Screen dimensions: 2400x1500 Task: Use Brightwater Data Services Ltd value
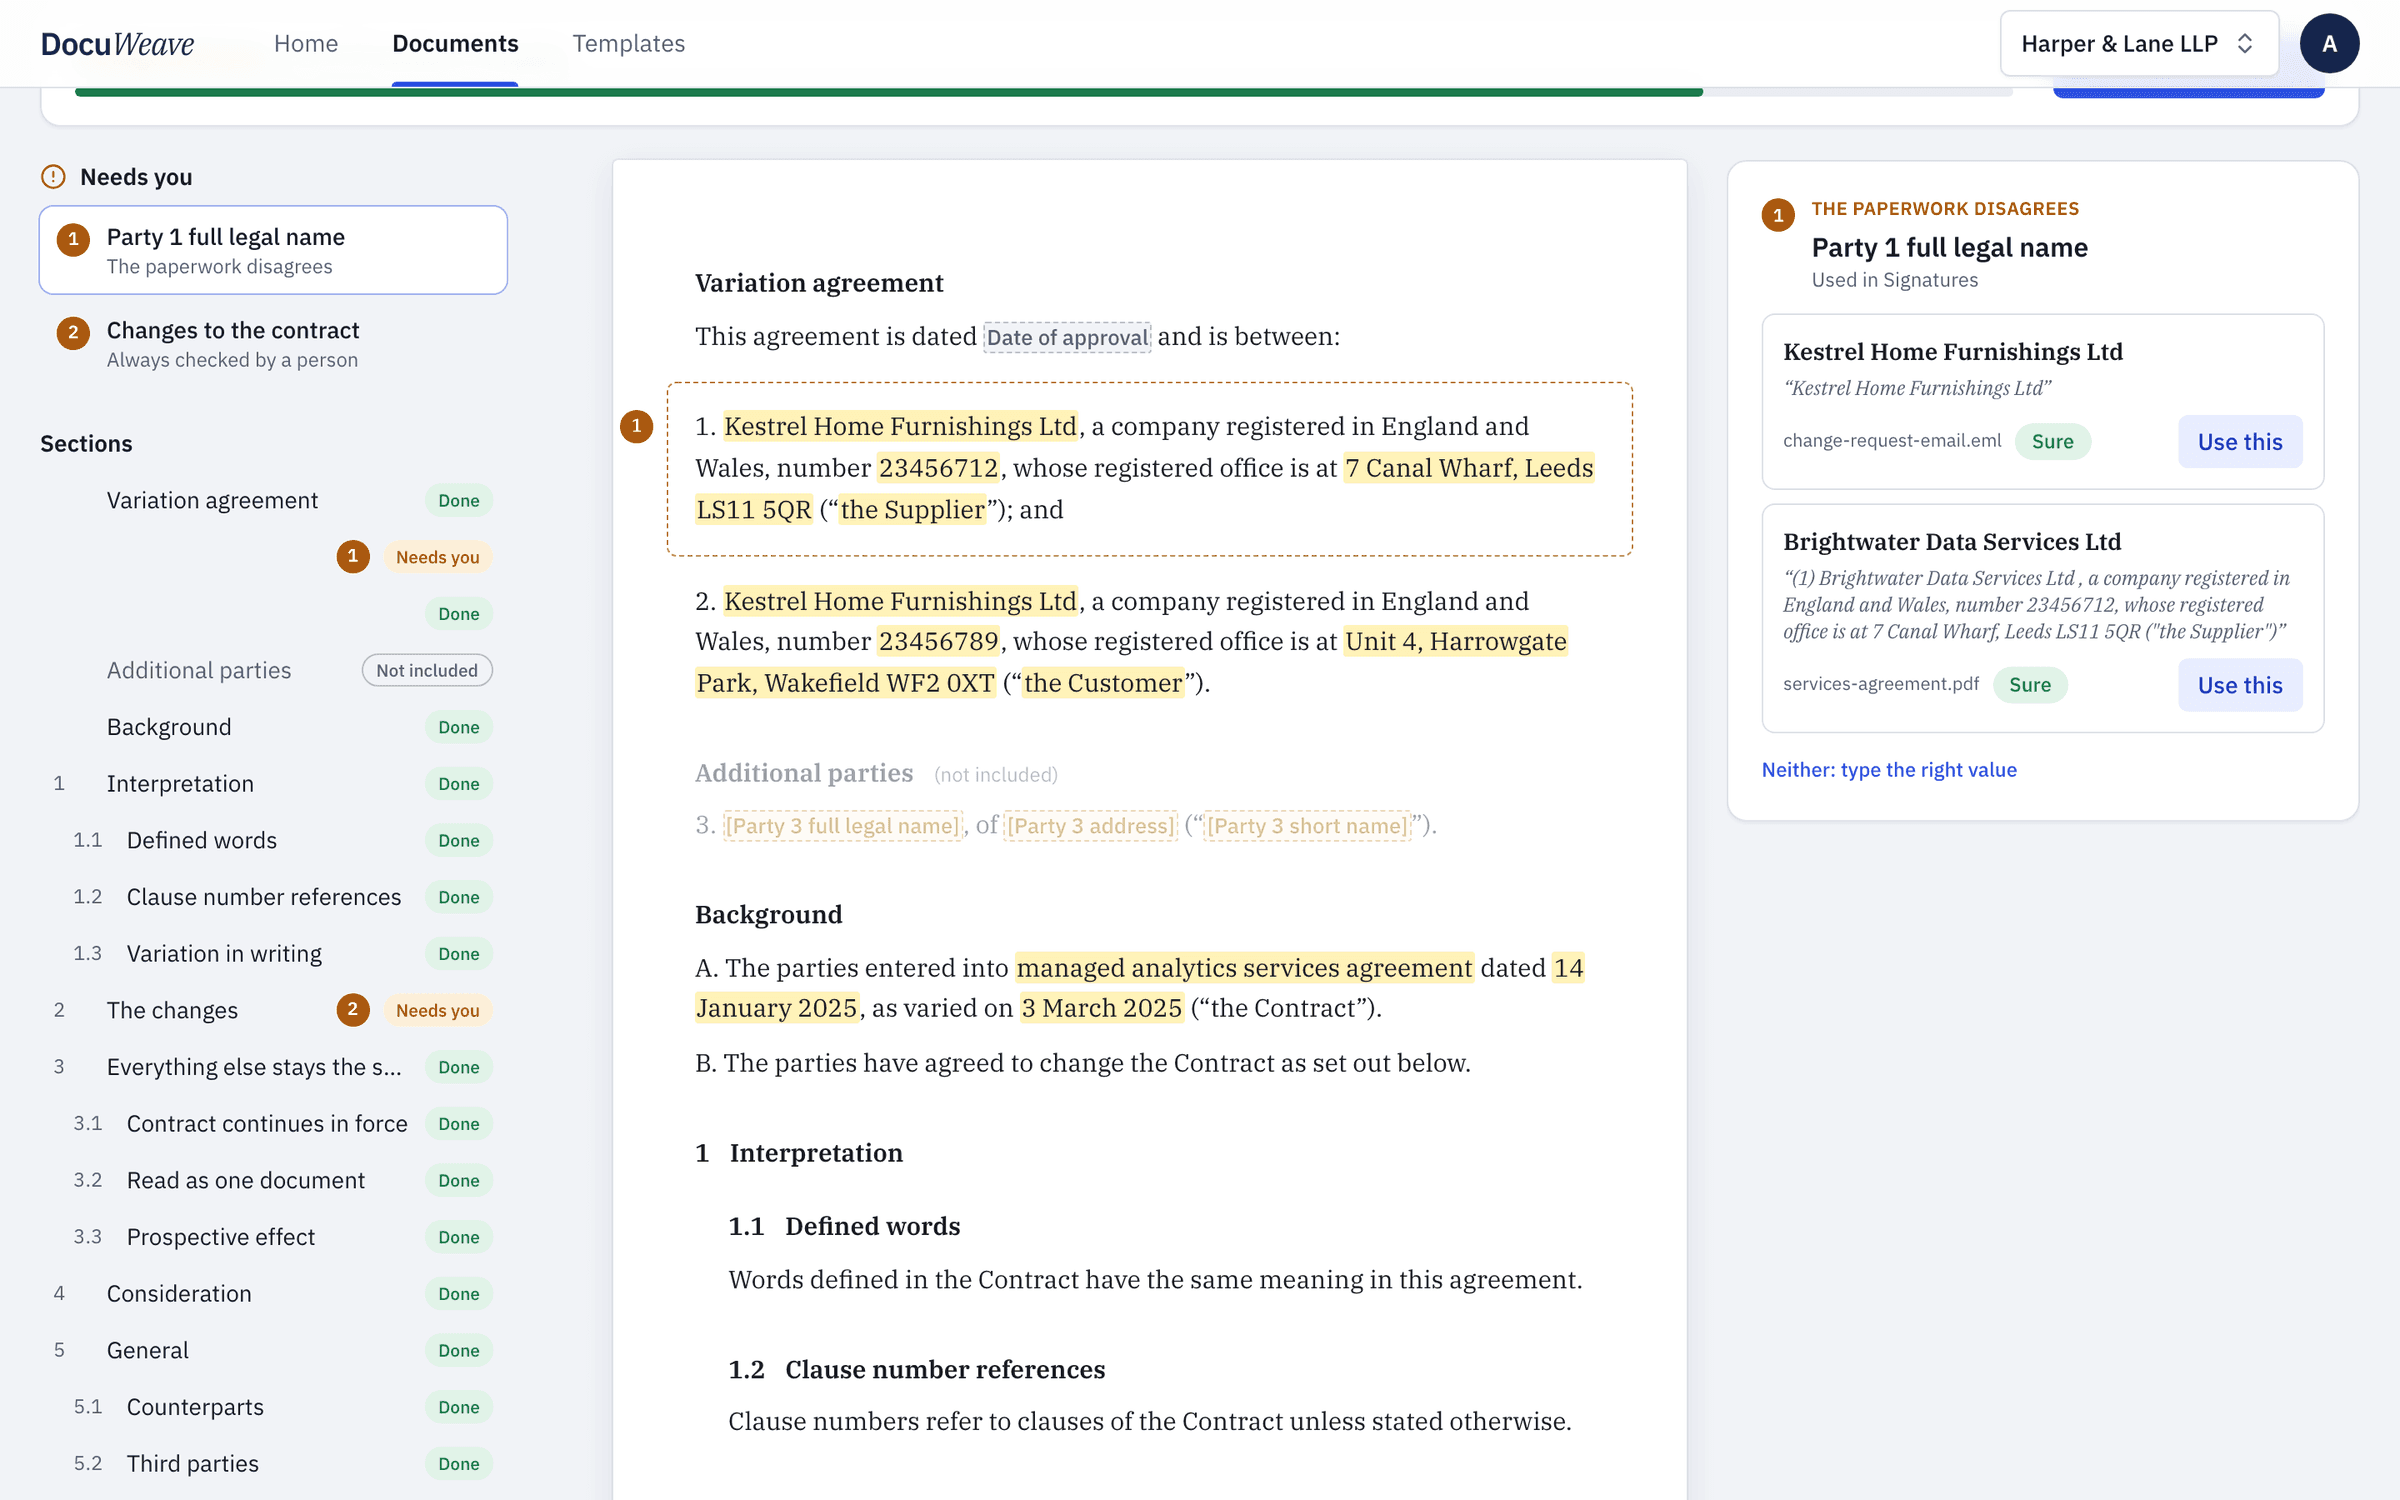[2240, 684]
